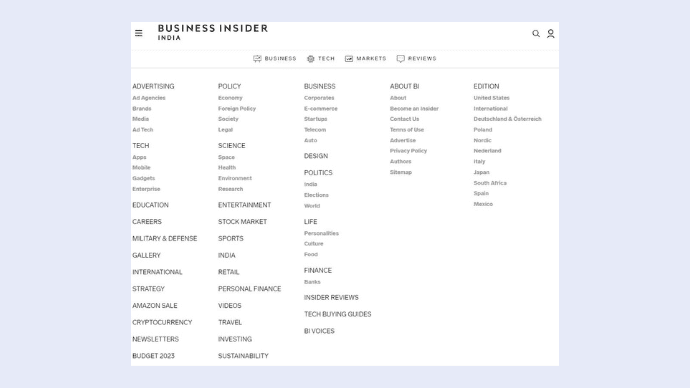Open INSIDER REVIEWS section
Screen dimensions: 690x388
tap(331, 297)
